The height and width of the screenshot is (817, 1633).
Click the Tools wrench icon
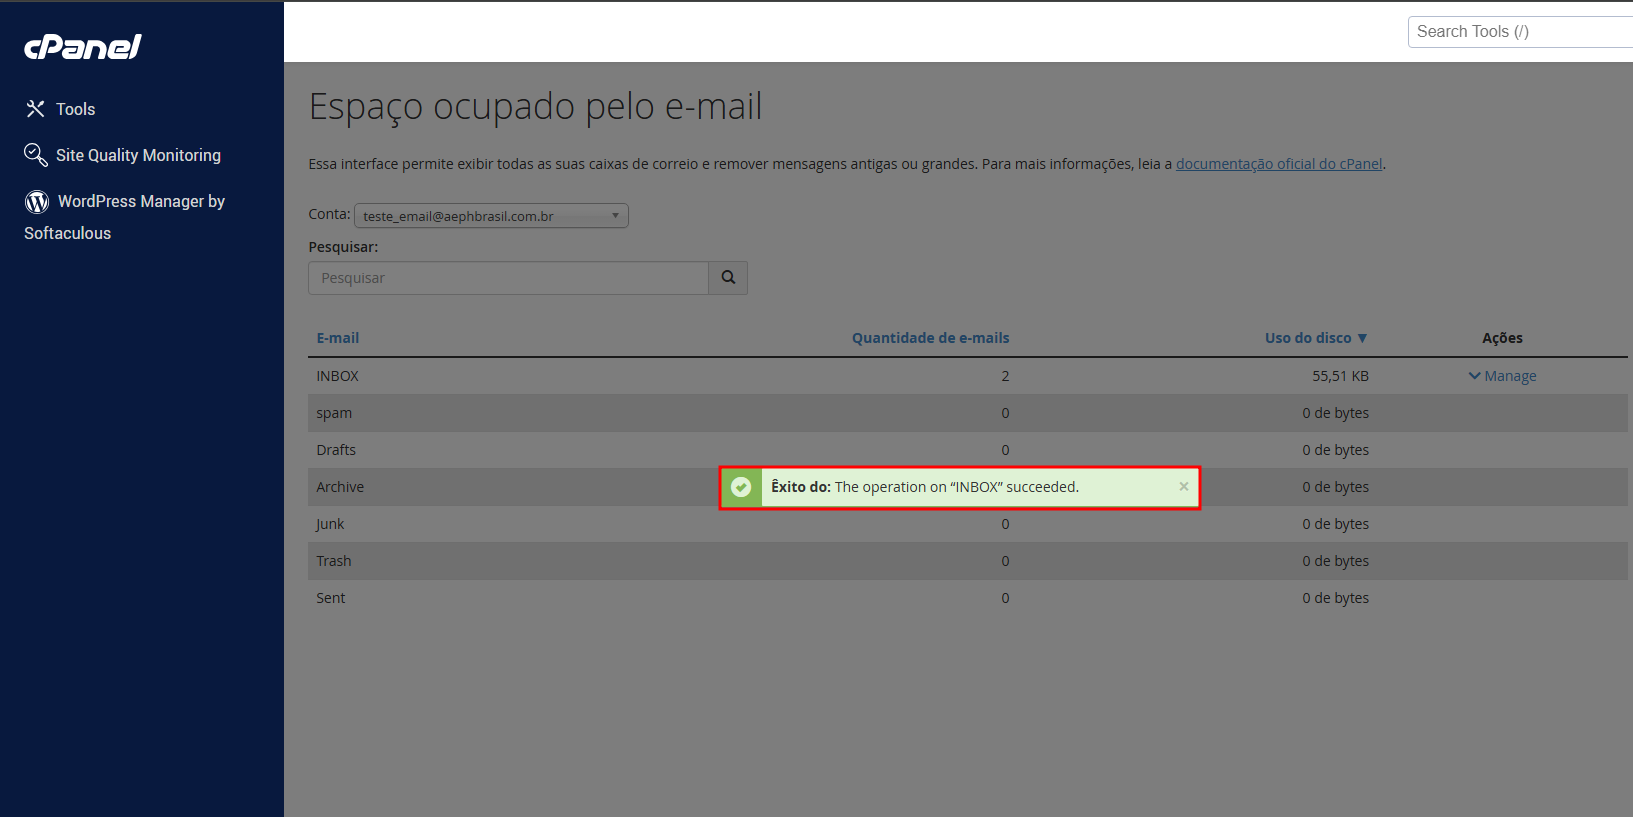click(x=36, y=109)
